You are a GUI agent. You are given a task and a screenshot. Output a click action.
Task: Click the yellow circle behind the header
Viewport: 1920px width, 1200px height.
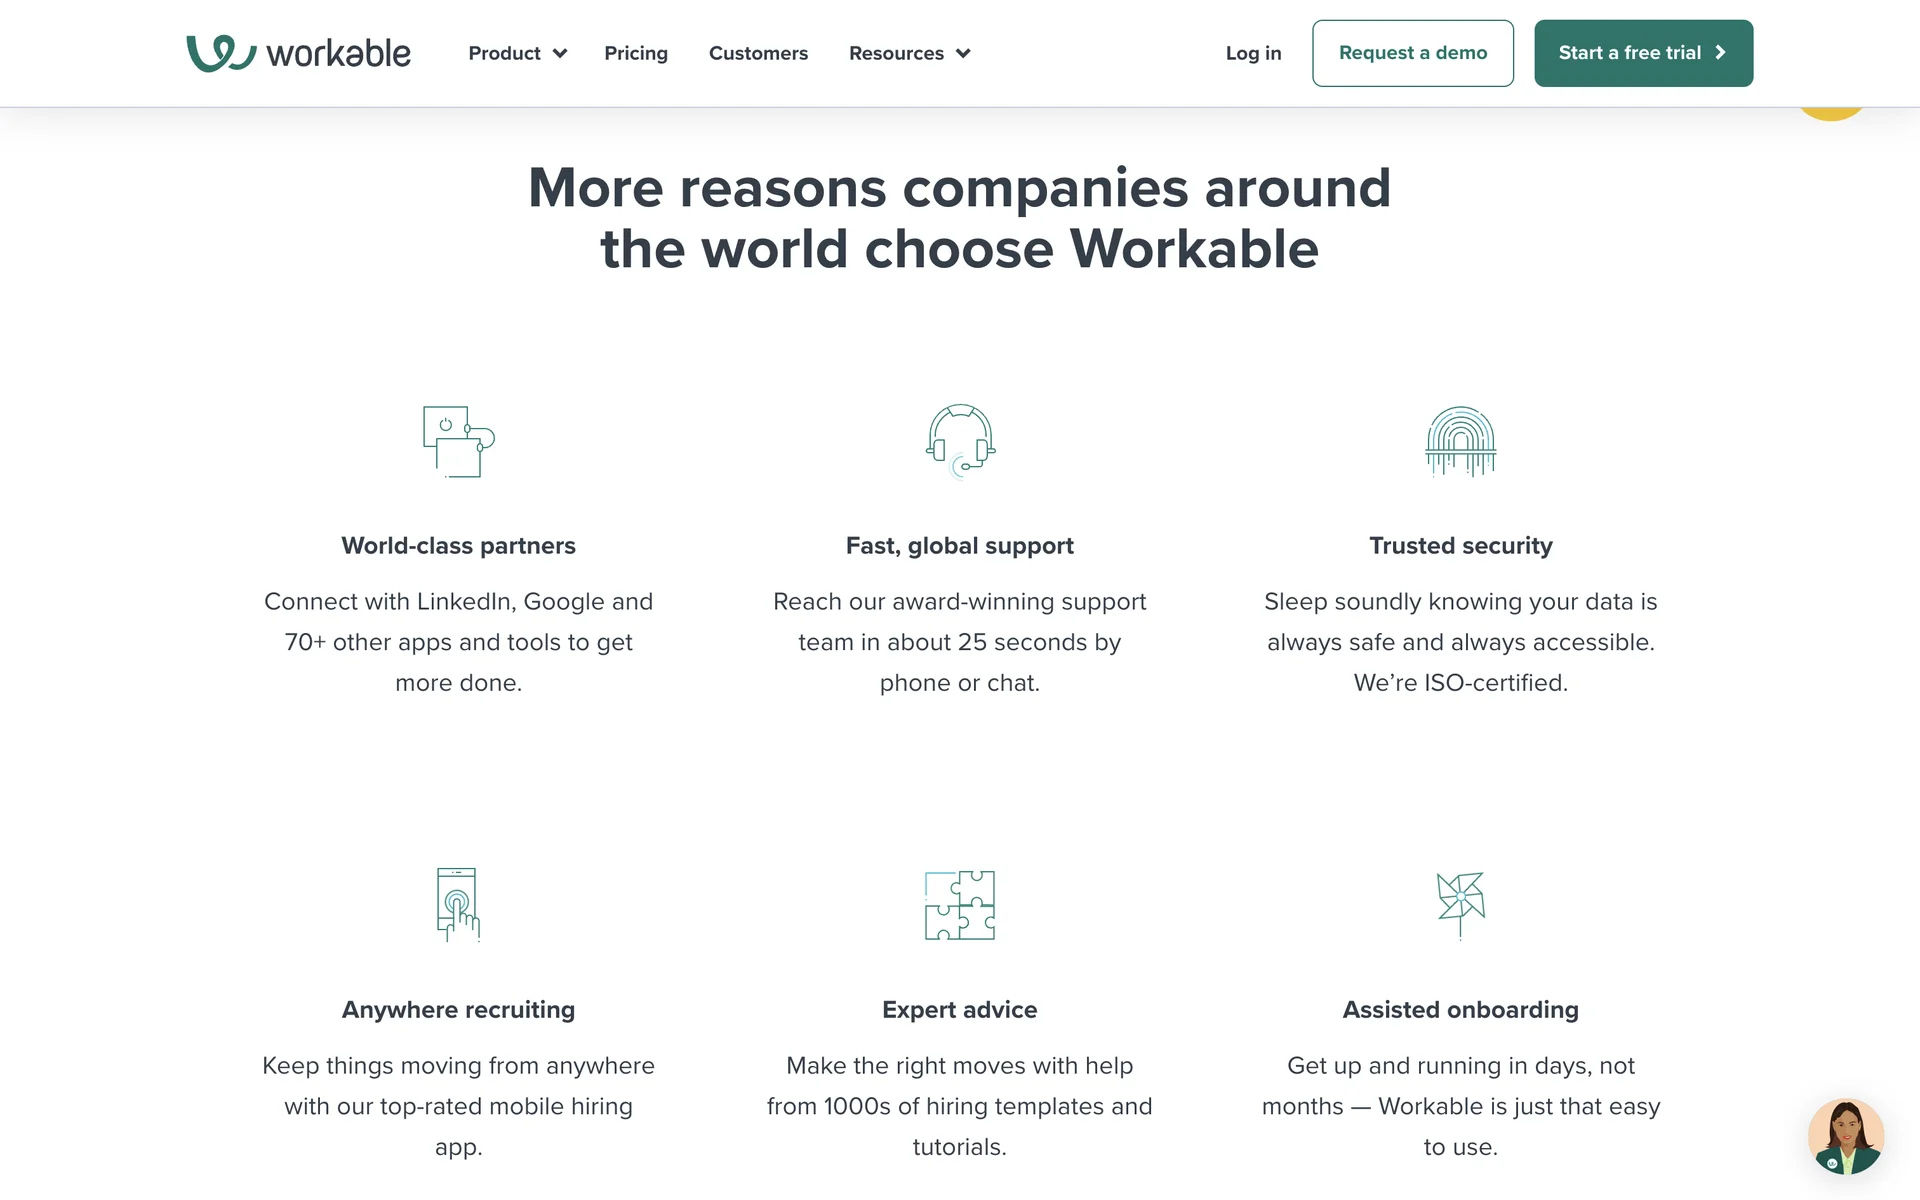click(x=1832, y=113)
